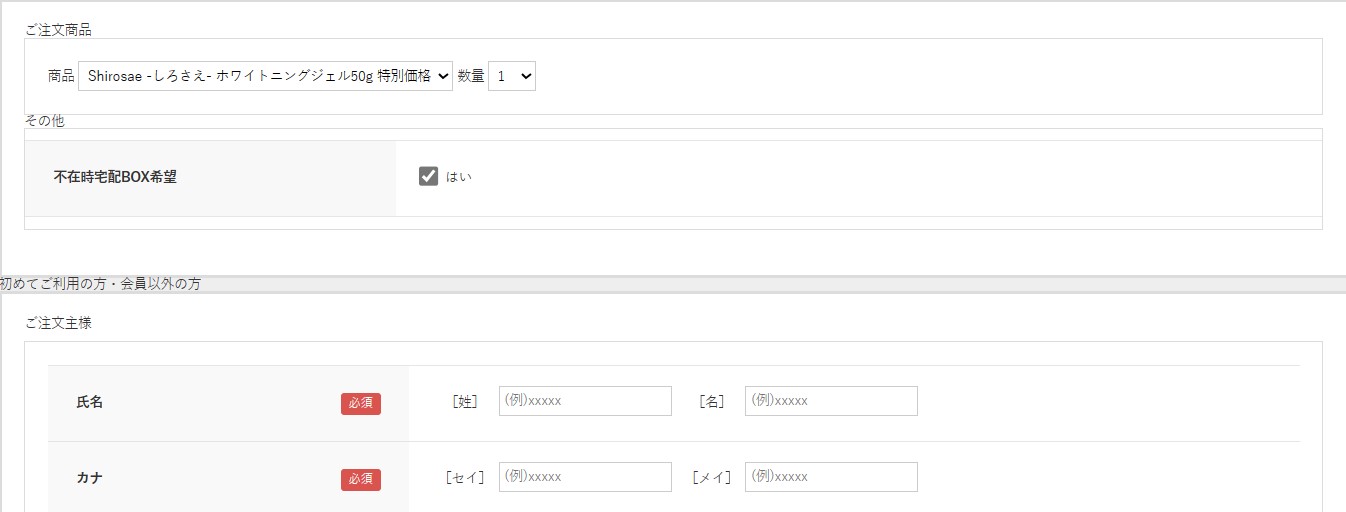Viewport: 1346px width, 512px height.
Task: Select the 初めてご利用の方・会員以外の方 section bar
Action: (673, 284)
